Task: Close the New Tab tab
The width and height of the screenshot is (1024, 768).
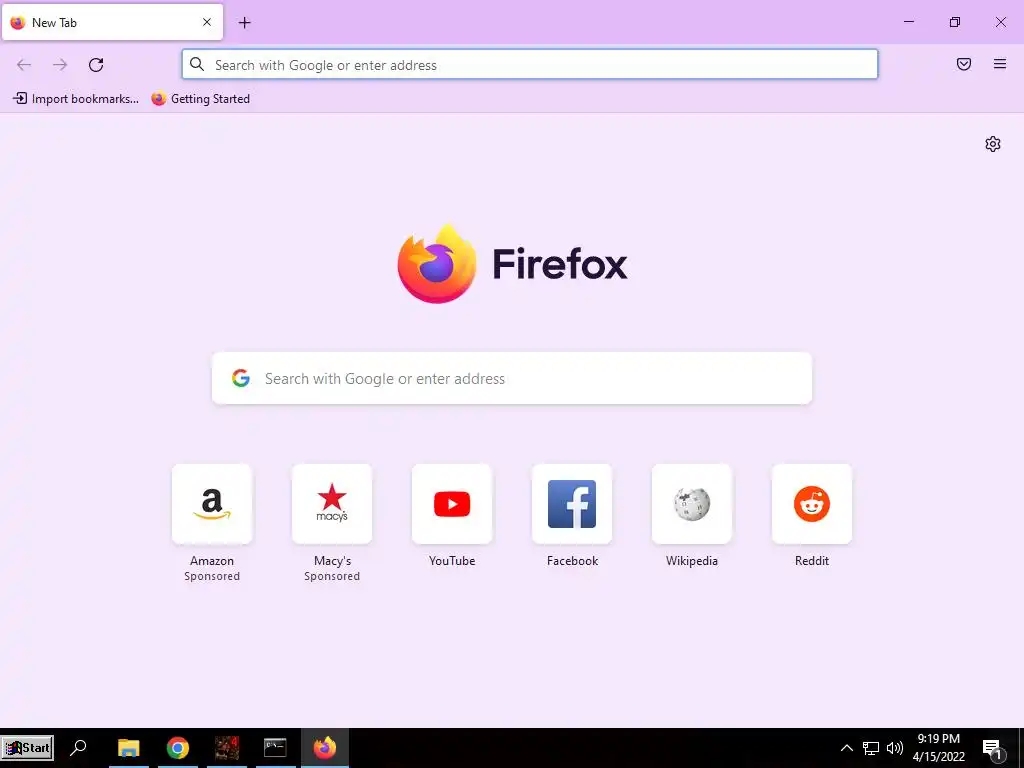Action: pos(207,22)
